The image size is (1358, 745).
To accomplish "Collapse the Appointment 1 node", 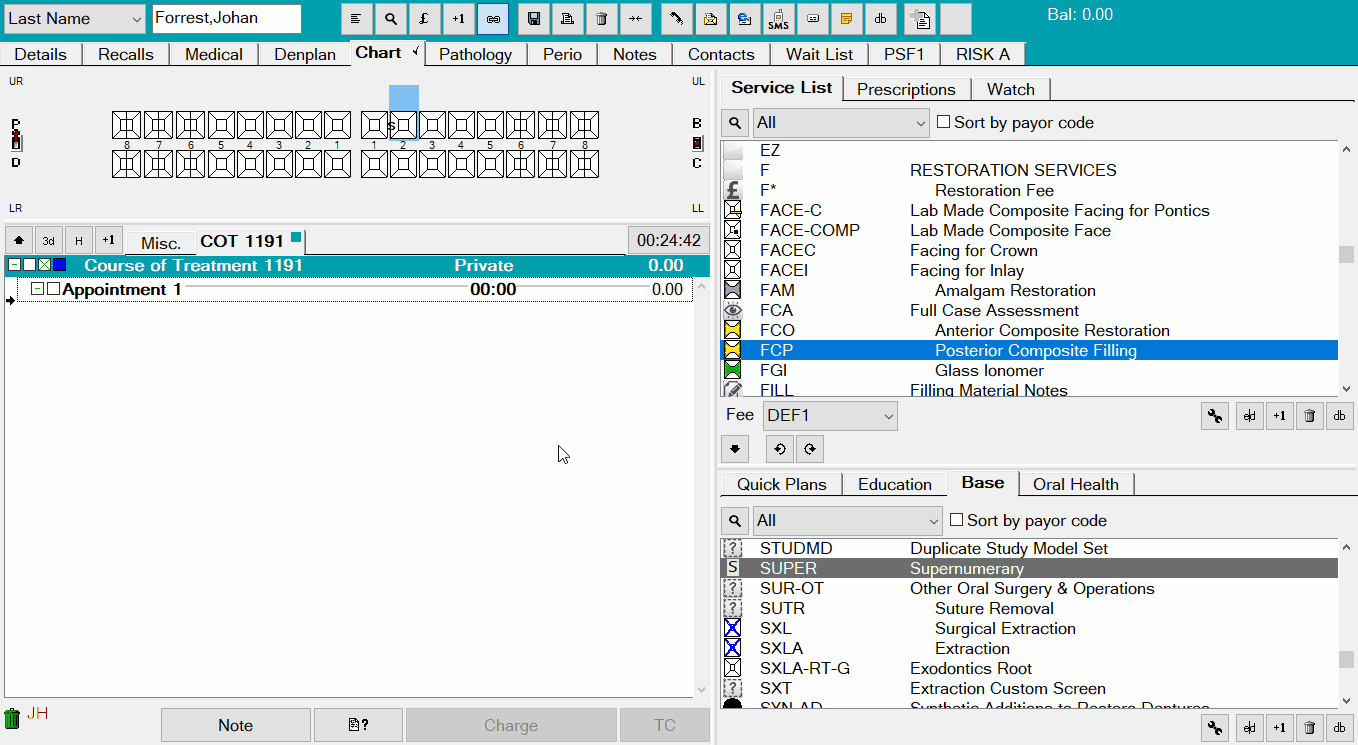I will point(37,289).
